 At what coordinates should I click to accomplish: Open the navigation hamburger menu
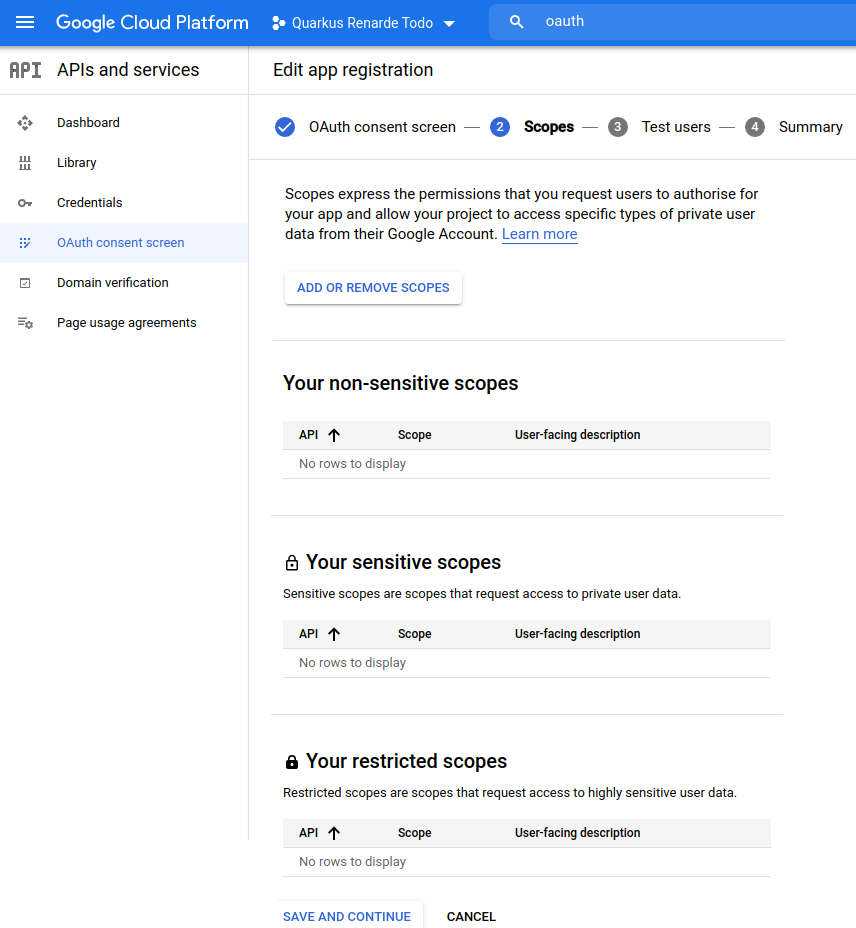point(25,22)
